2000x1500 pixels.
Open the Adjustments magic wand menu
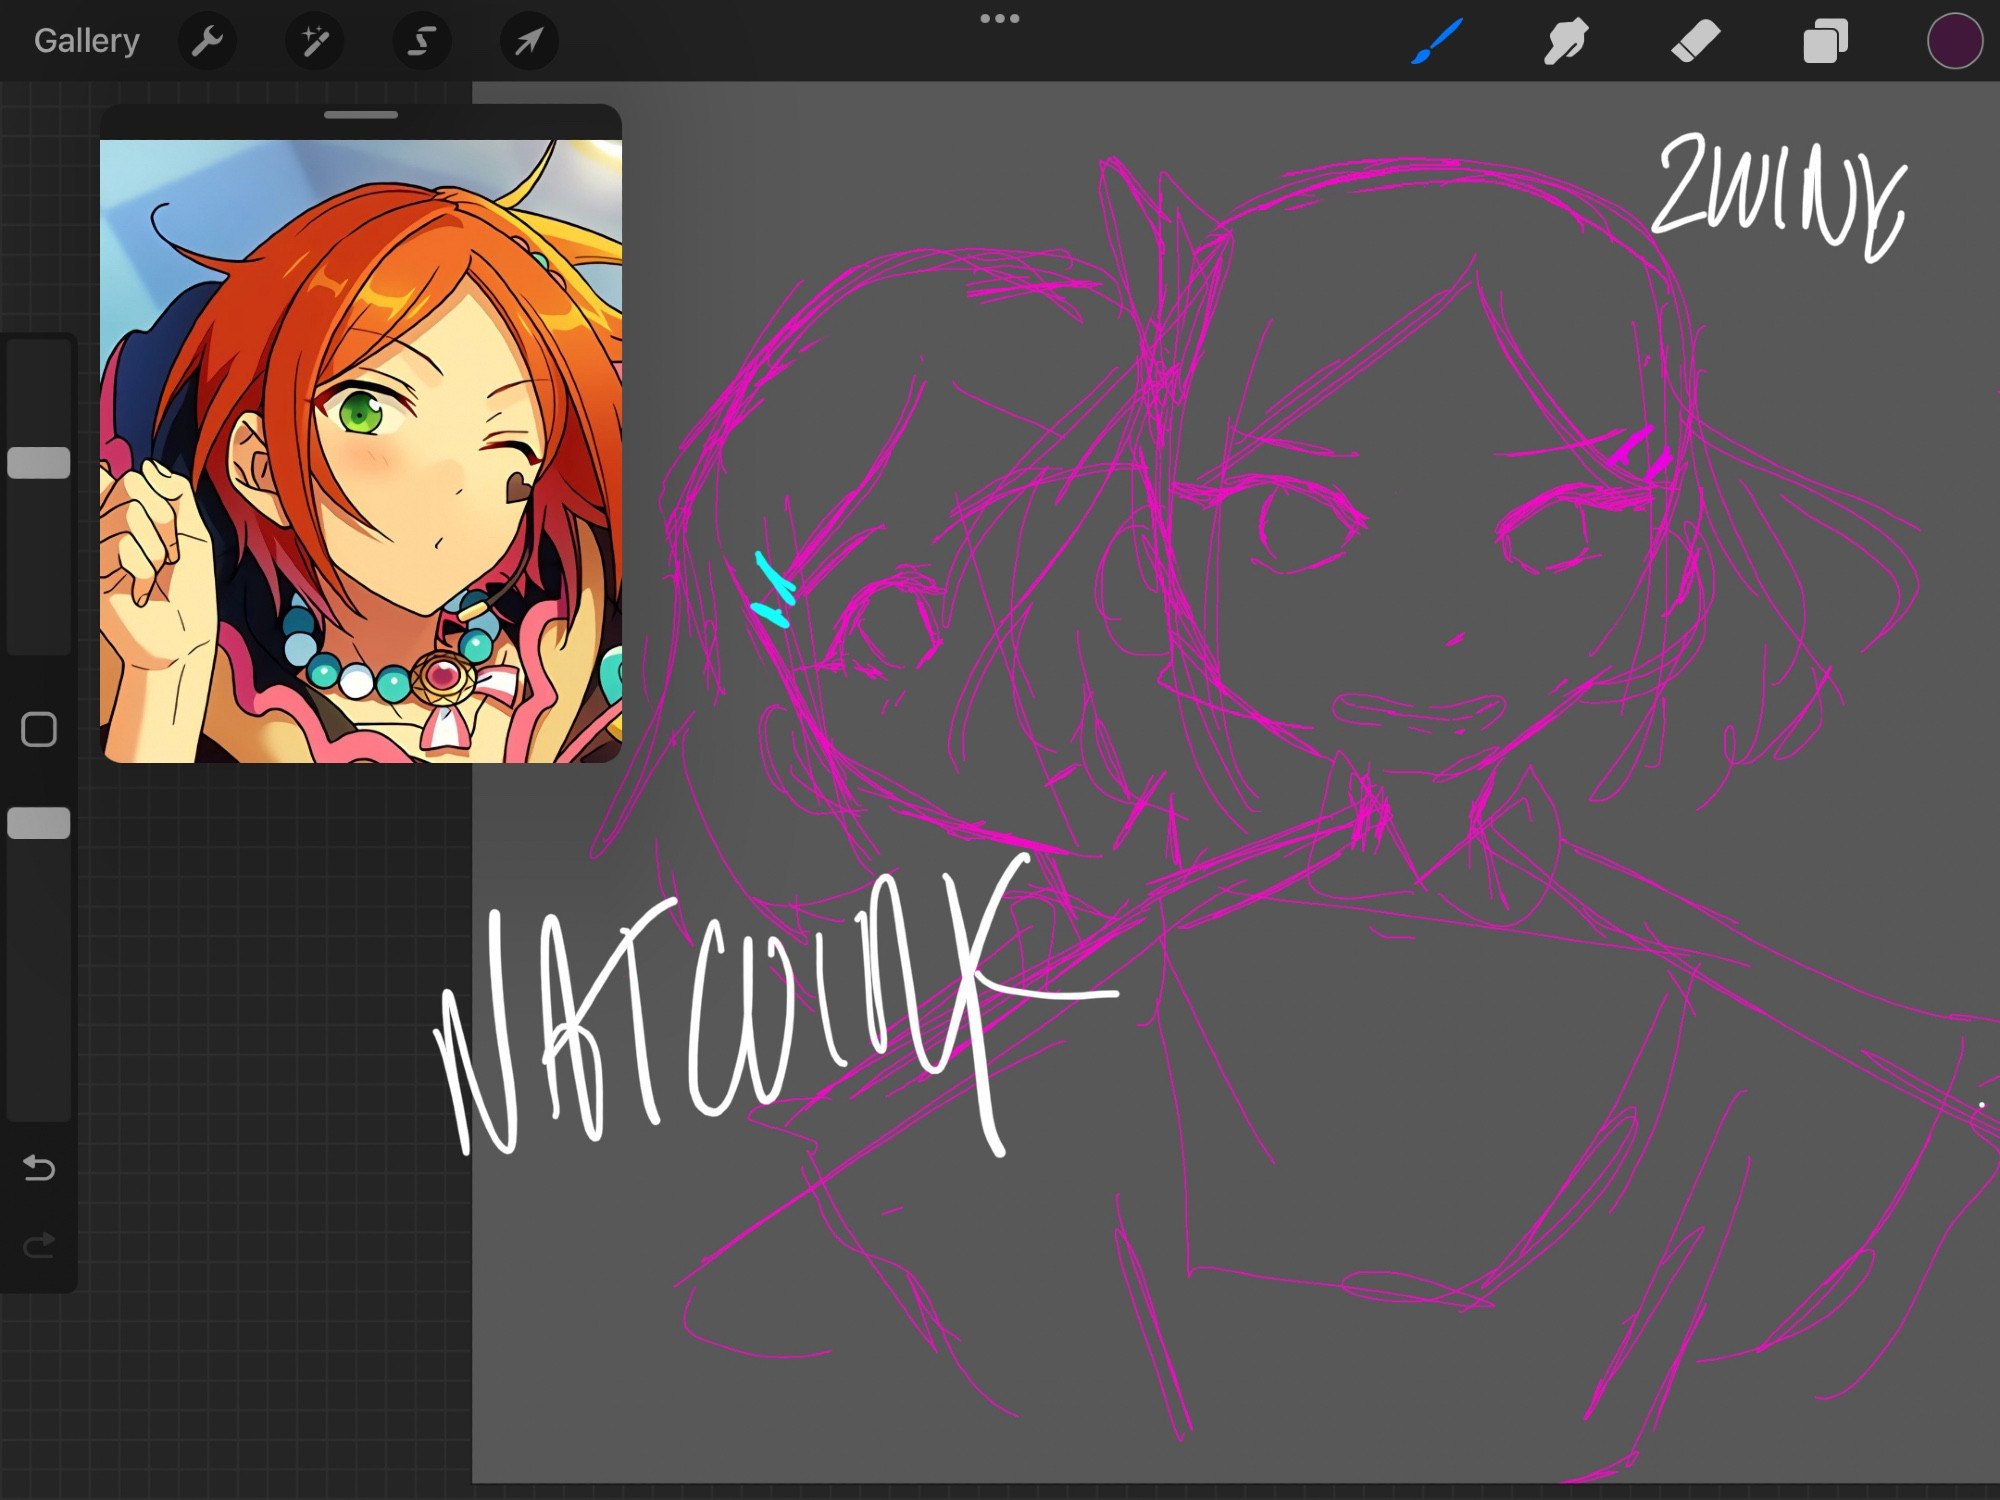315,41
